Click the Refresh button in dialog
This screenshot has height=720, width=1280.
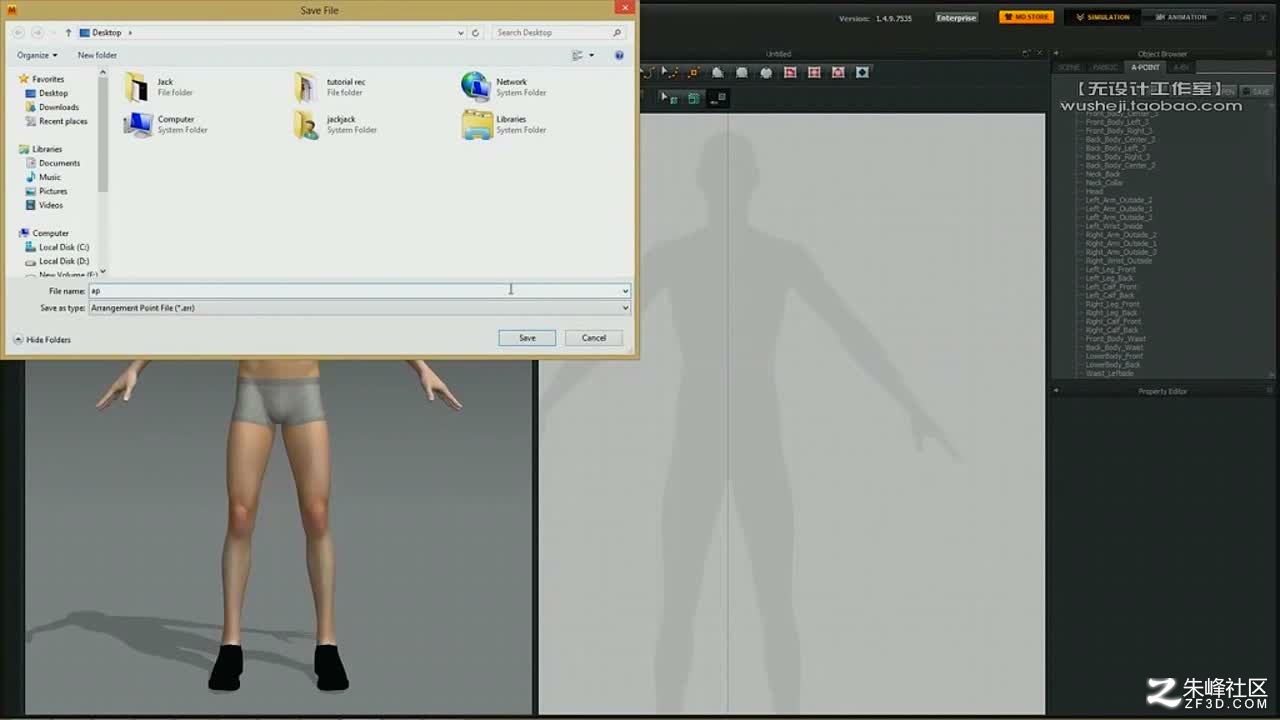(475, 33)
